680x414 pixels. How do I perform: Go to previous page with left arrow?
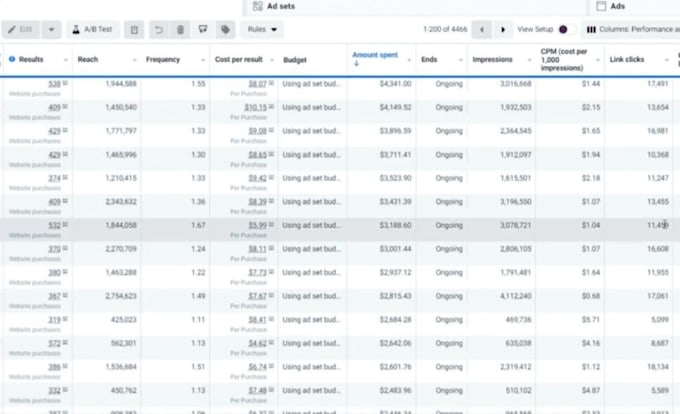click(481, 29)
